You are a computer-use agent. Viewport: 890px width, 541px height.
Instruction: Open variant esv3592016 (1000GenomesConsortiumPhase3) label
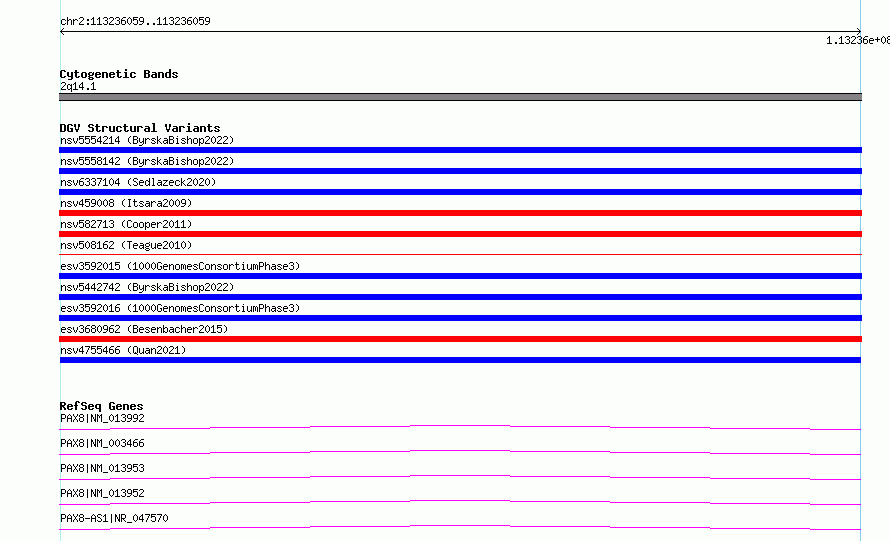coord(180,308)
